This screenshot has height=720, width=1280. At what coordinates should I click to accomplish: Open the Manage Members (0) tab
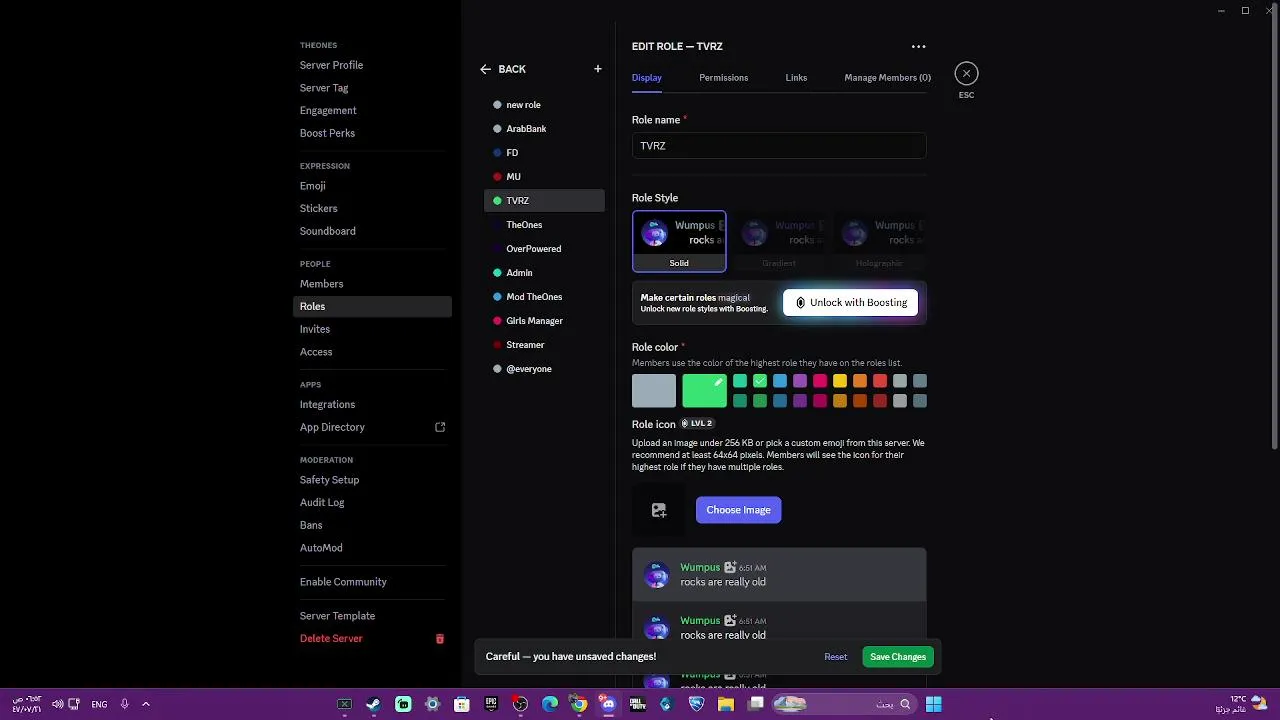(887, 78)
